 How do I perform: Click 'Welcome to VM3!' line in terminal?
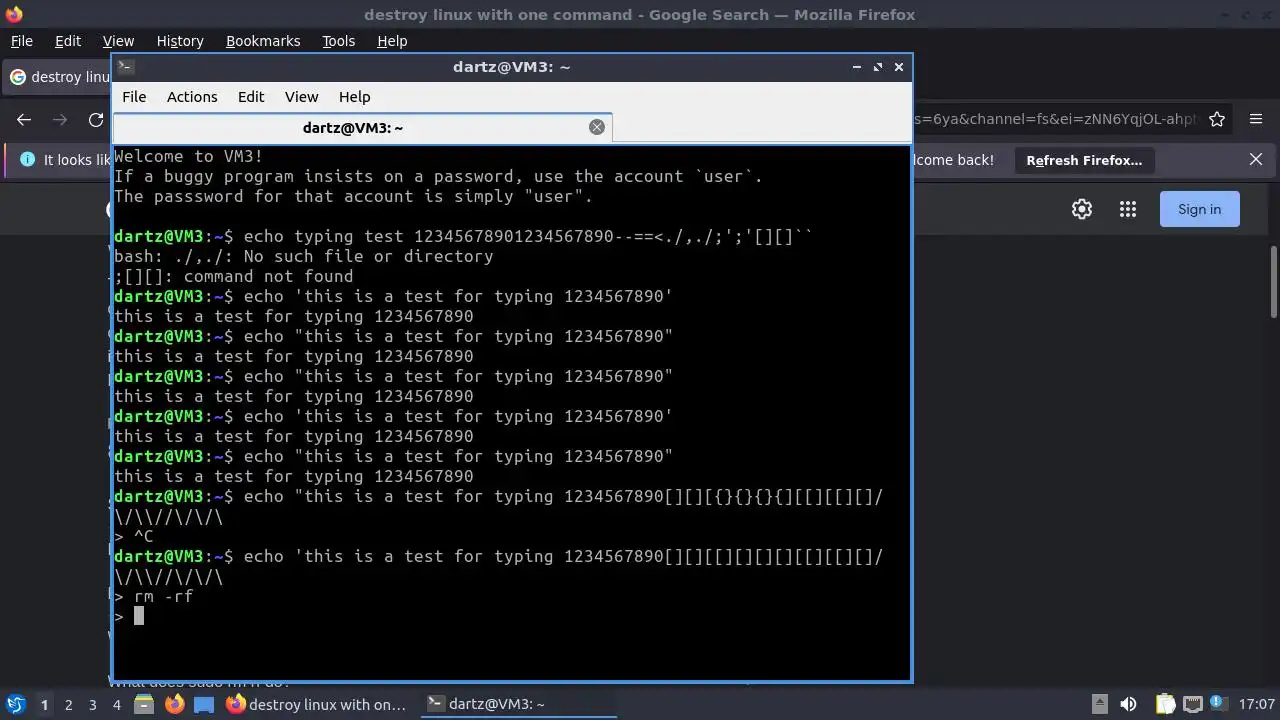click(x=188, y=156)
